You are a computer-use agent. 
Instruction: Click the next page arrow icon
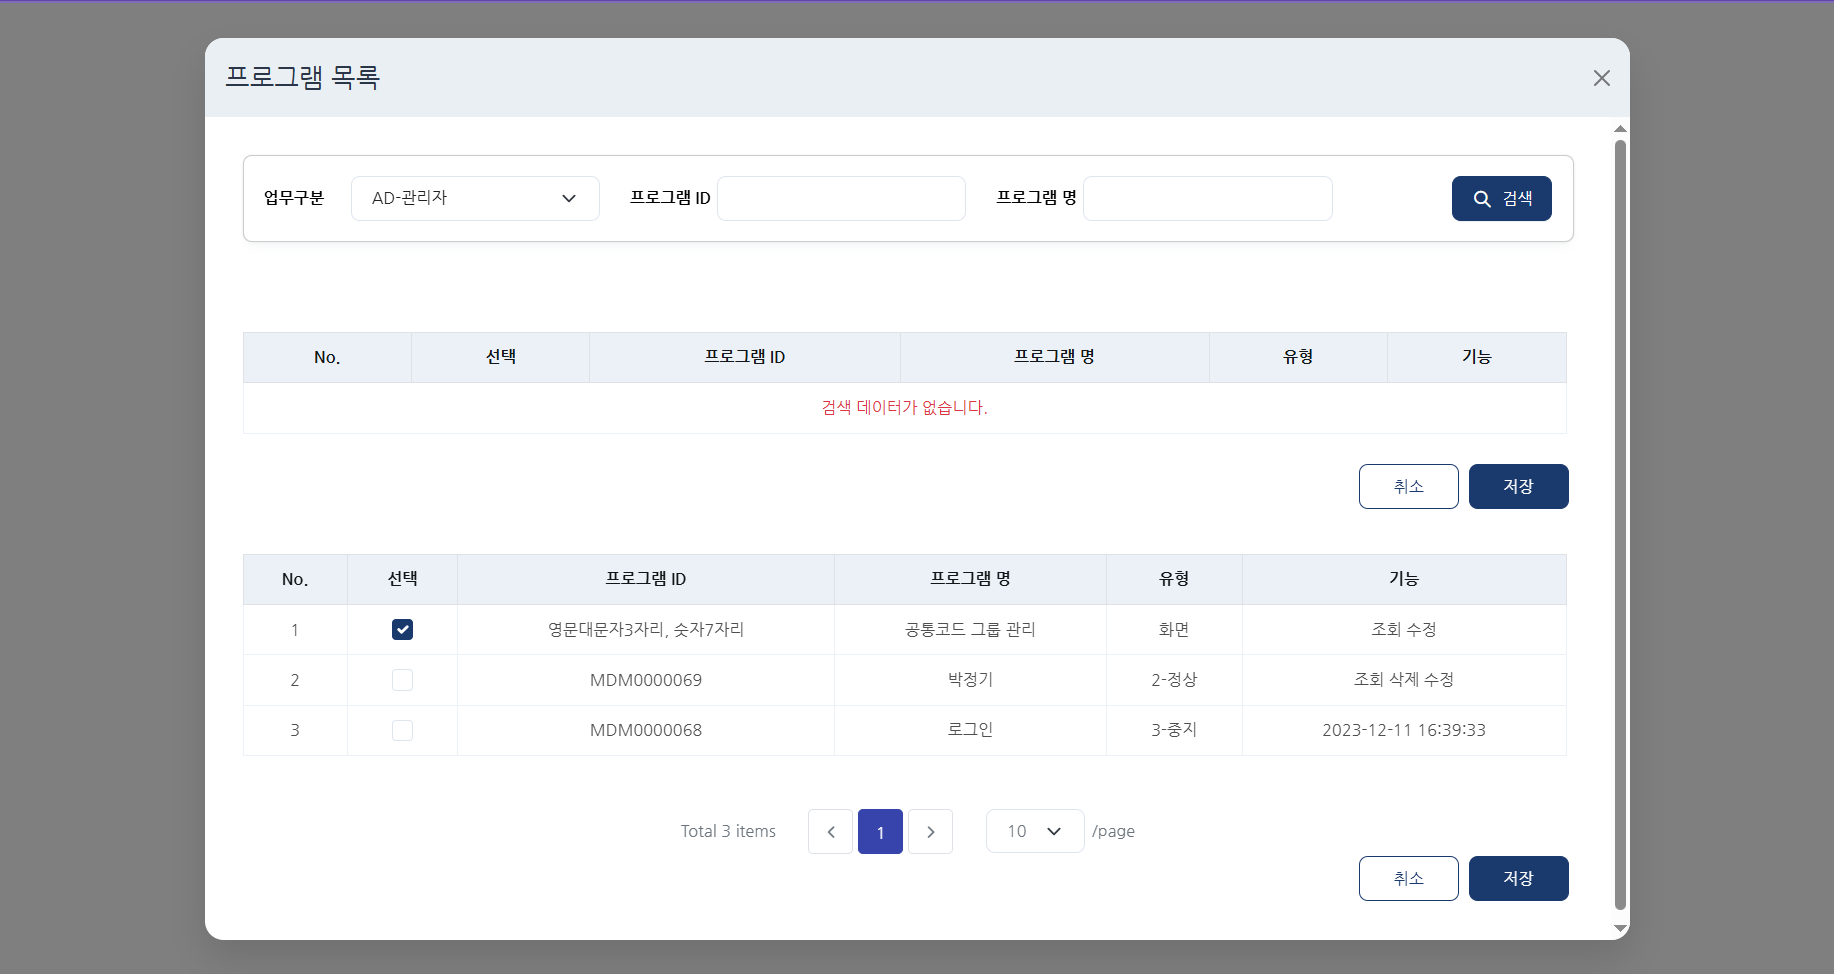coord(930,831)
